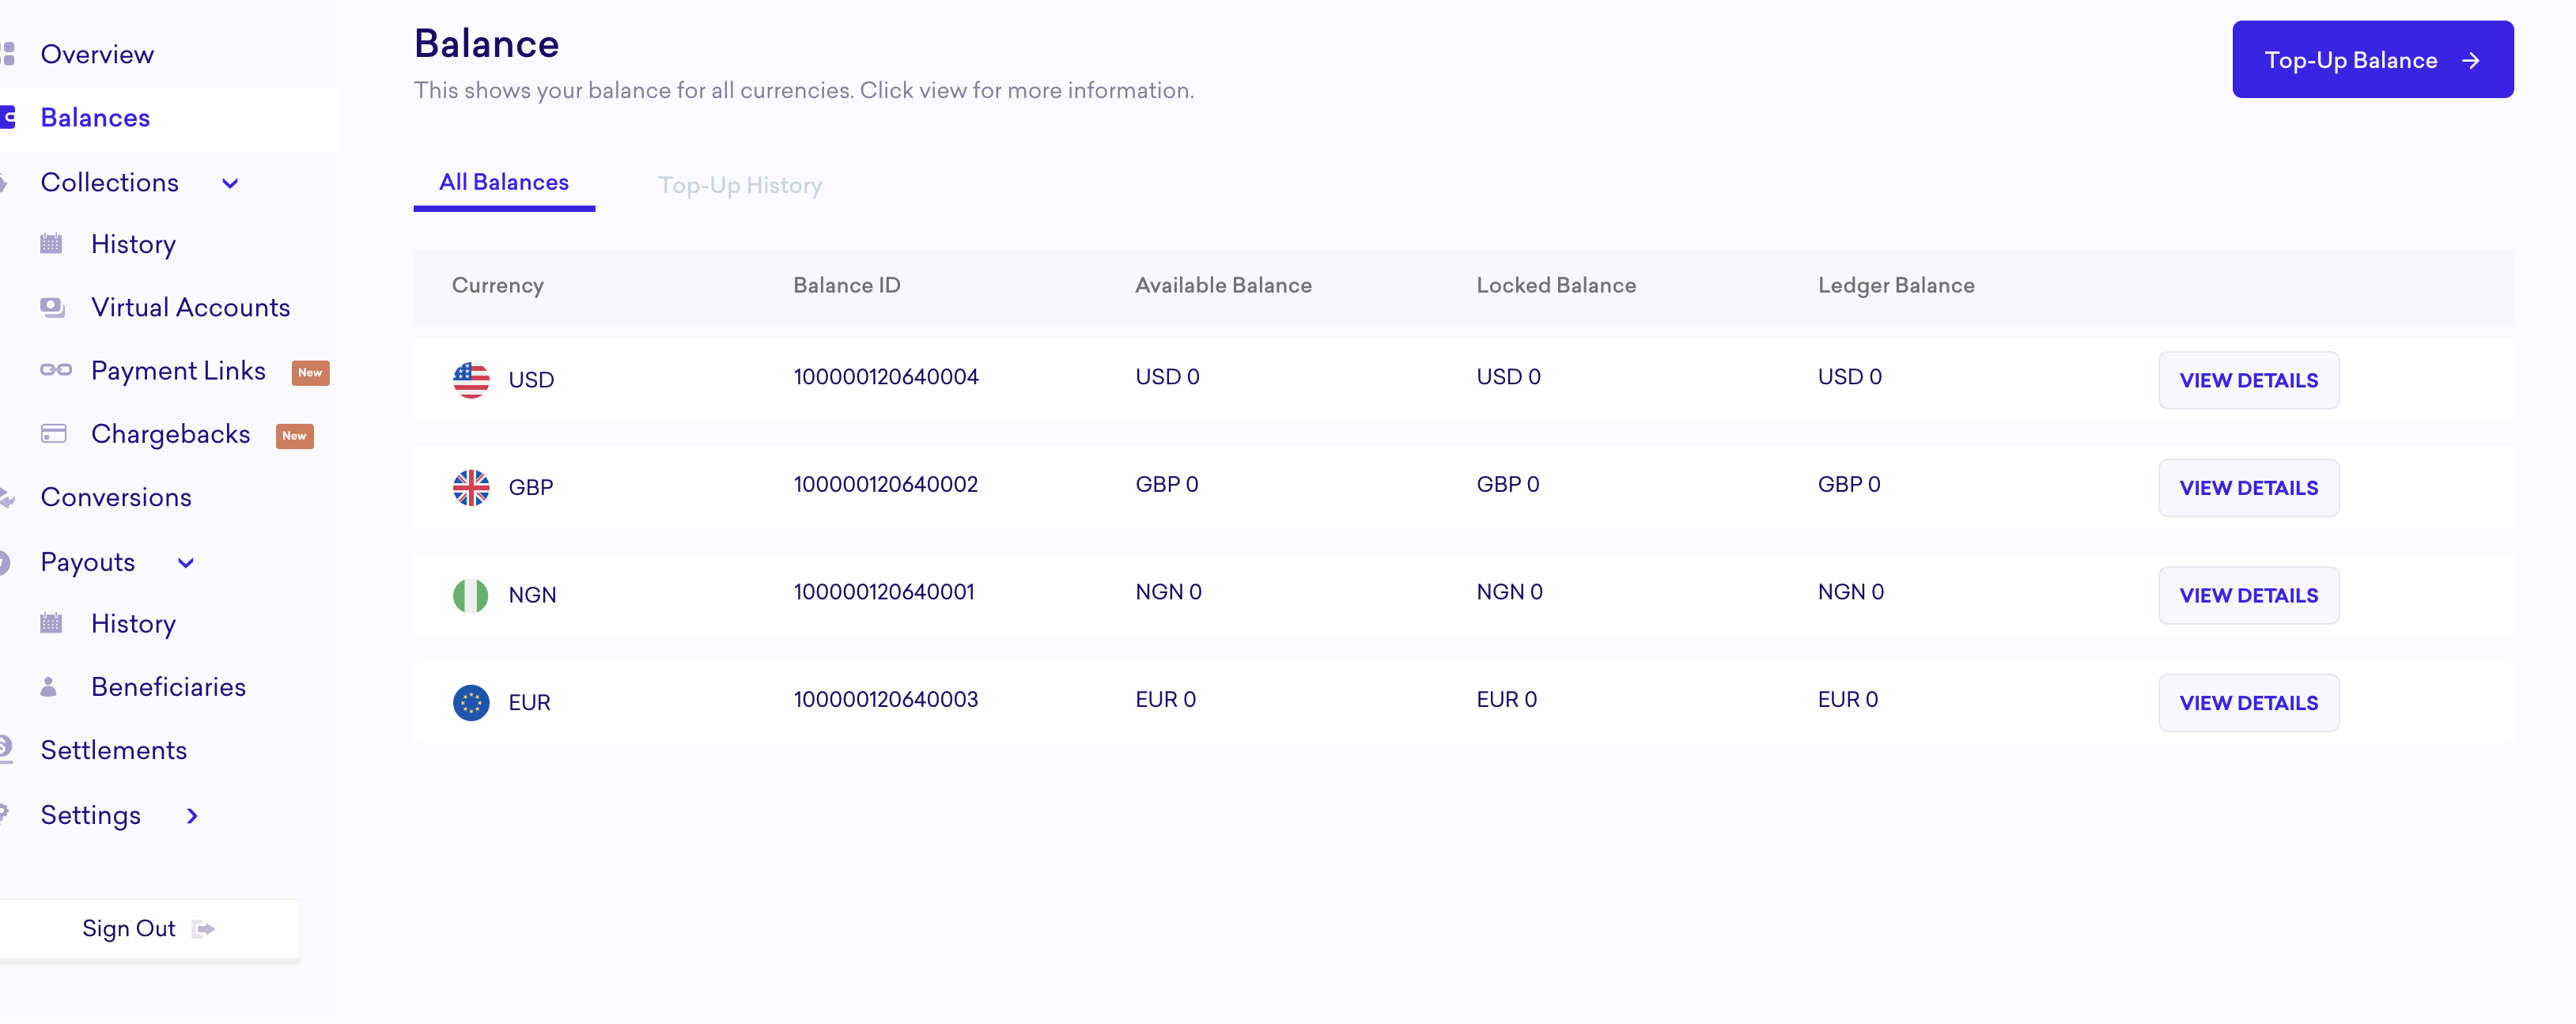Click the GBP flag icon

[x=471, y=487]
